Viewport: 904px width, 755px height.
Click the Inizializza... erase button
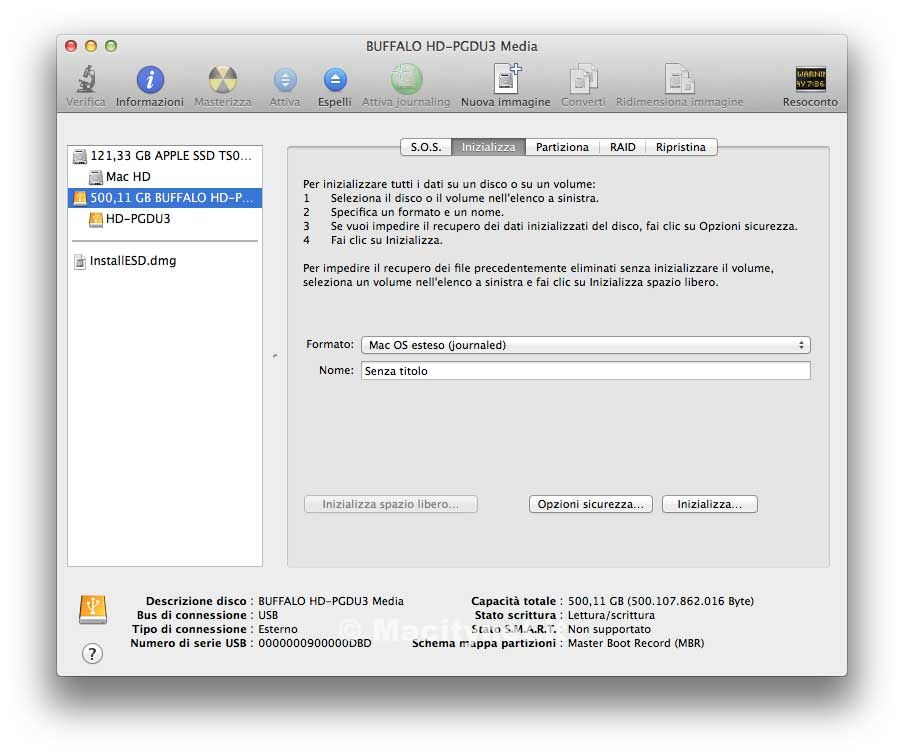[x=710, y=504]
